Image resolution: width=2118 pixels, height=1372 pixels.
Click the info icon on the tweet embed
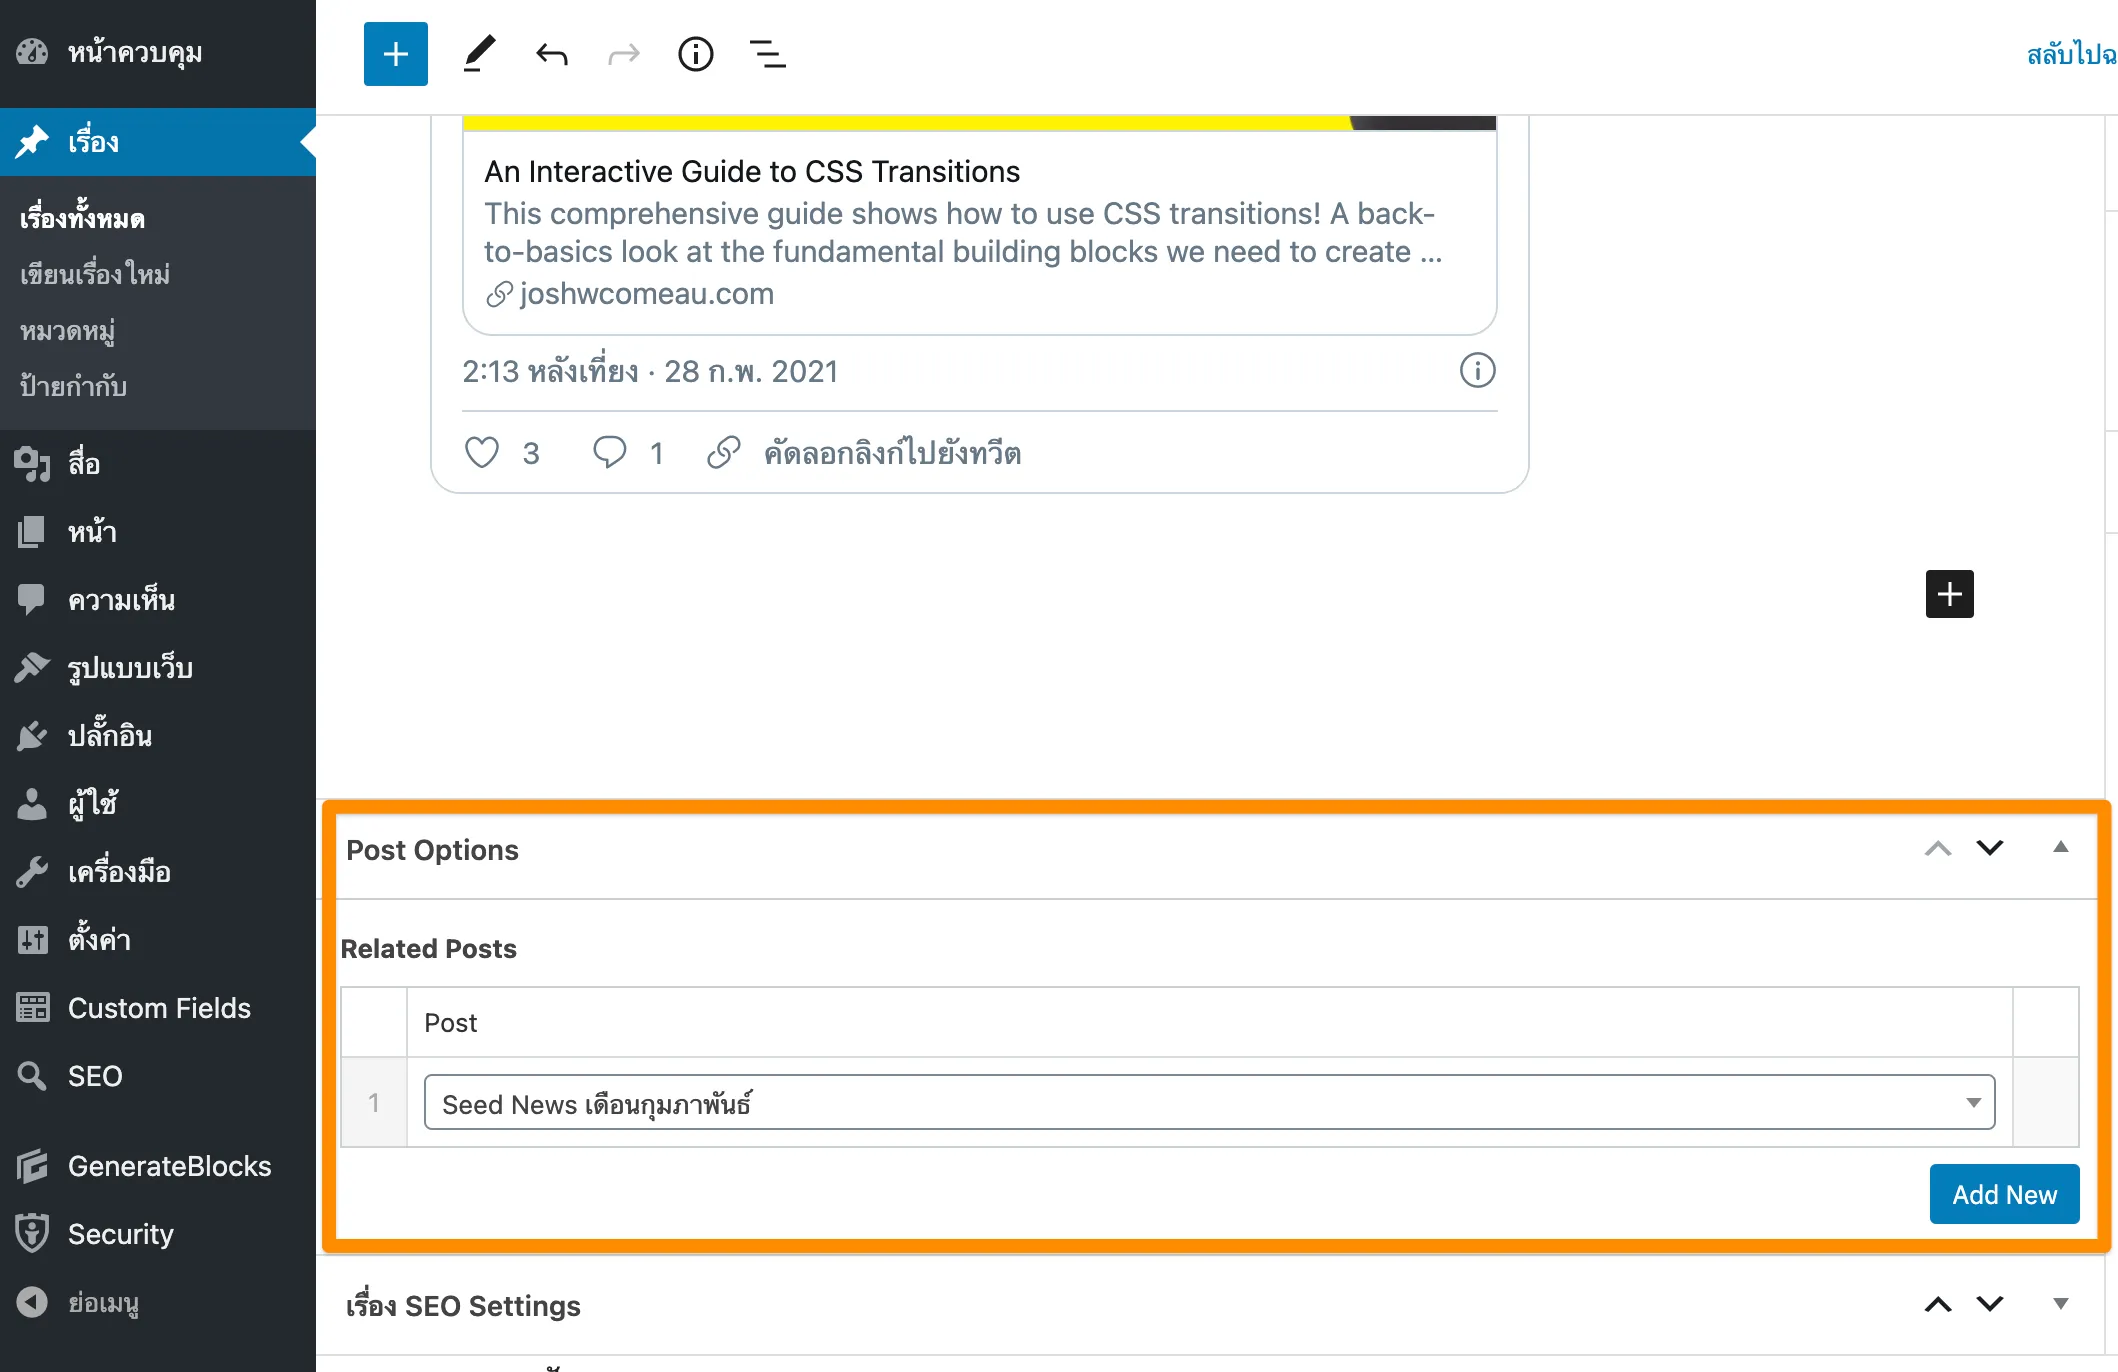point(1476,370)
